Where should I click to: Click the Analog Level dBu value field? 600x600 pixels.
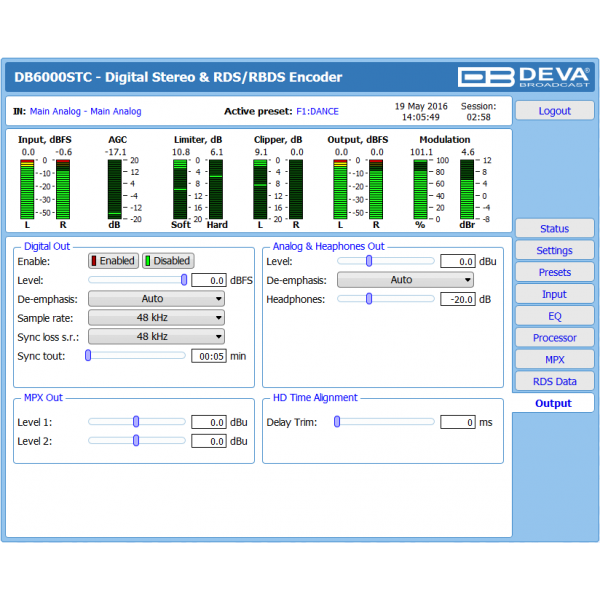point(458,261)
